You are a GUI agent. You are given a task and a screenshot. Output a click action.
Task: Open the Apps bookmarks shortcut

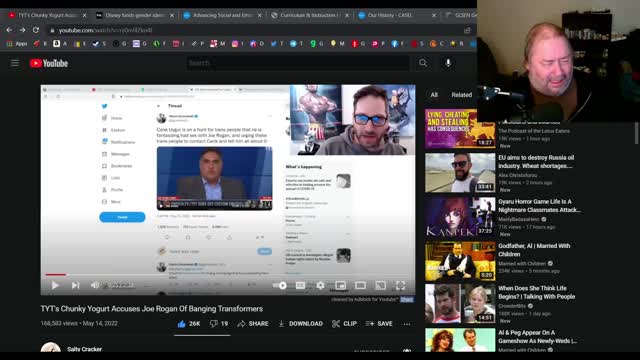[x=17, y=44]
